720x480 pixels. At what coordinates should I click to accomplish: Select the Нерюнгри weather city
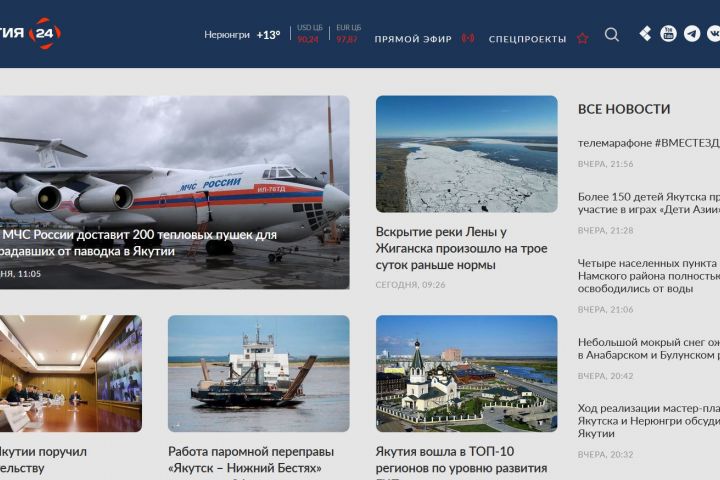pos(227,35)
